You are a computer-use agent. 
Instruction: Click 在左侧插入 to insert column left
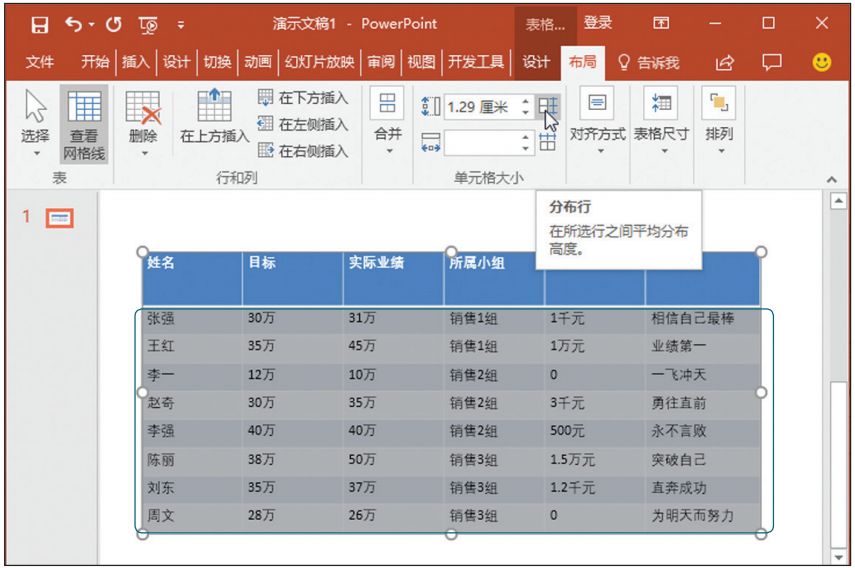coord(303,124)
